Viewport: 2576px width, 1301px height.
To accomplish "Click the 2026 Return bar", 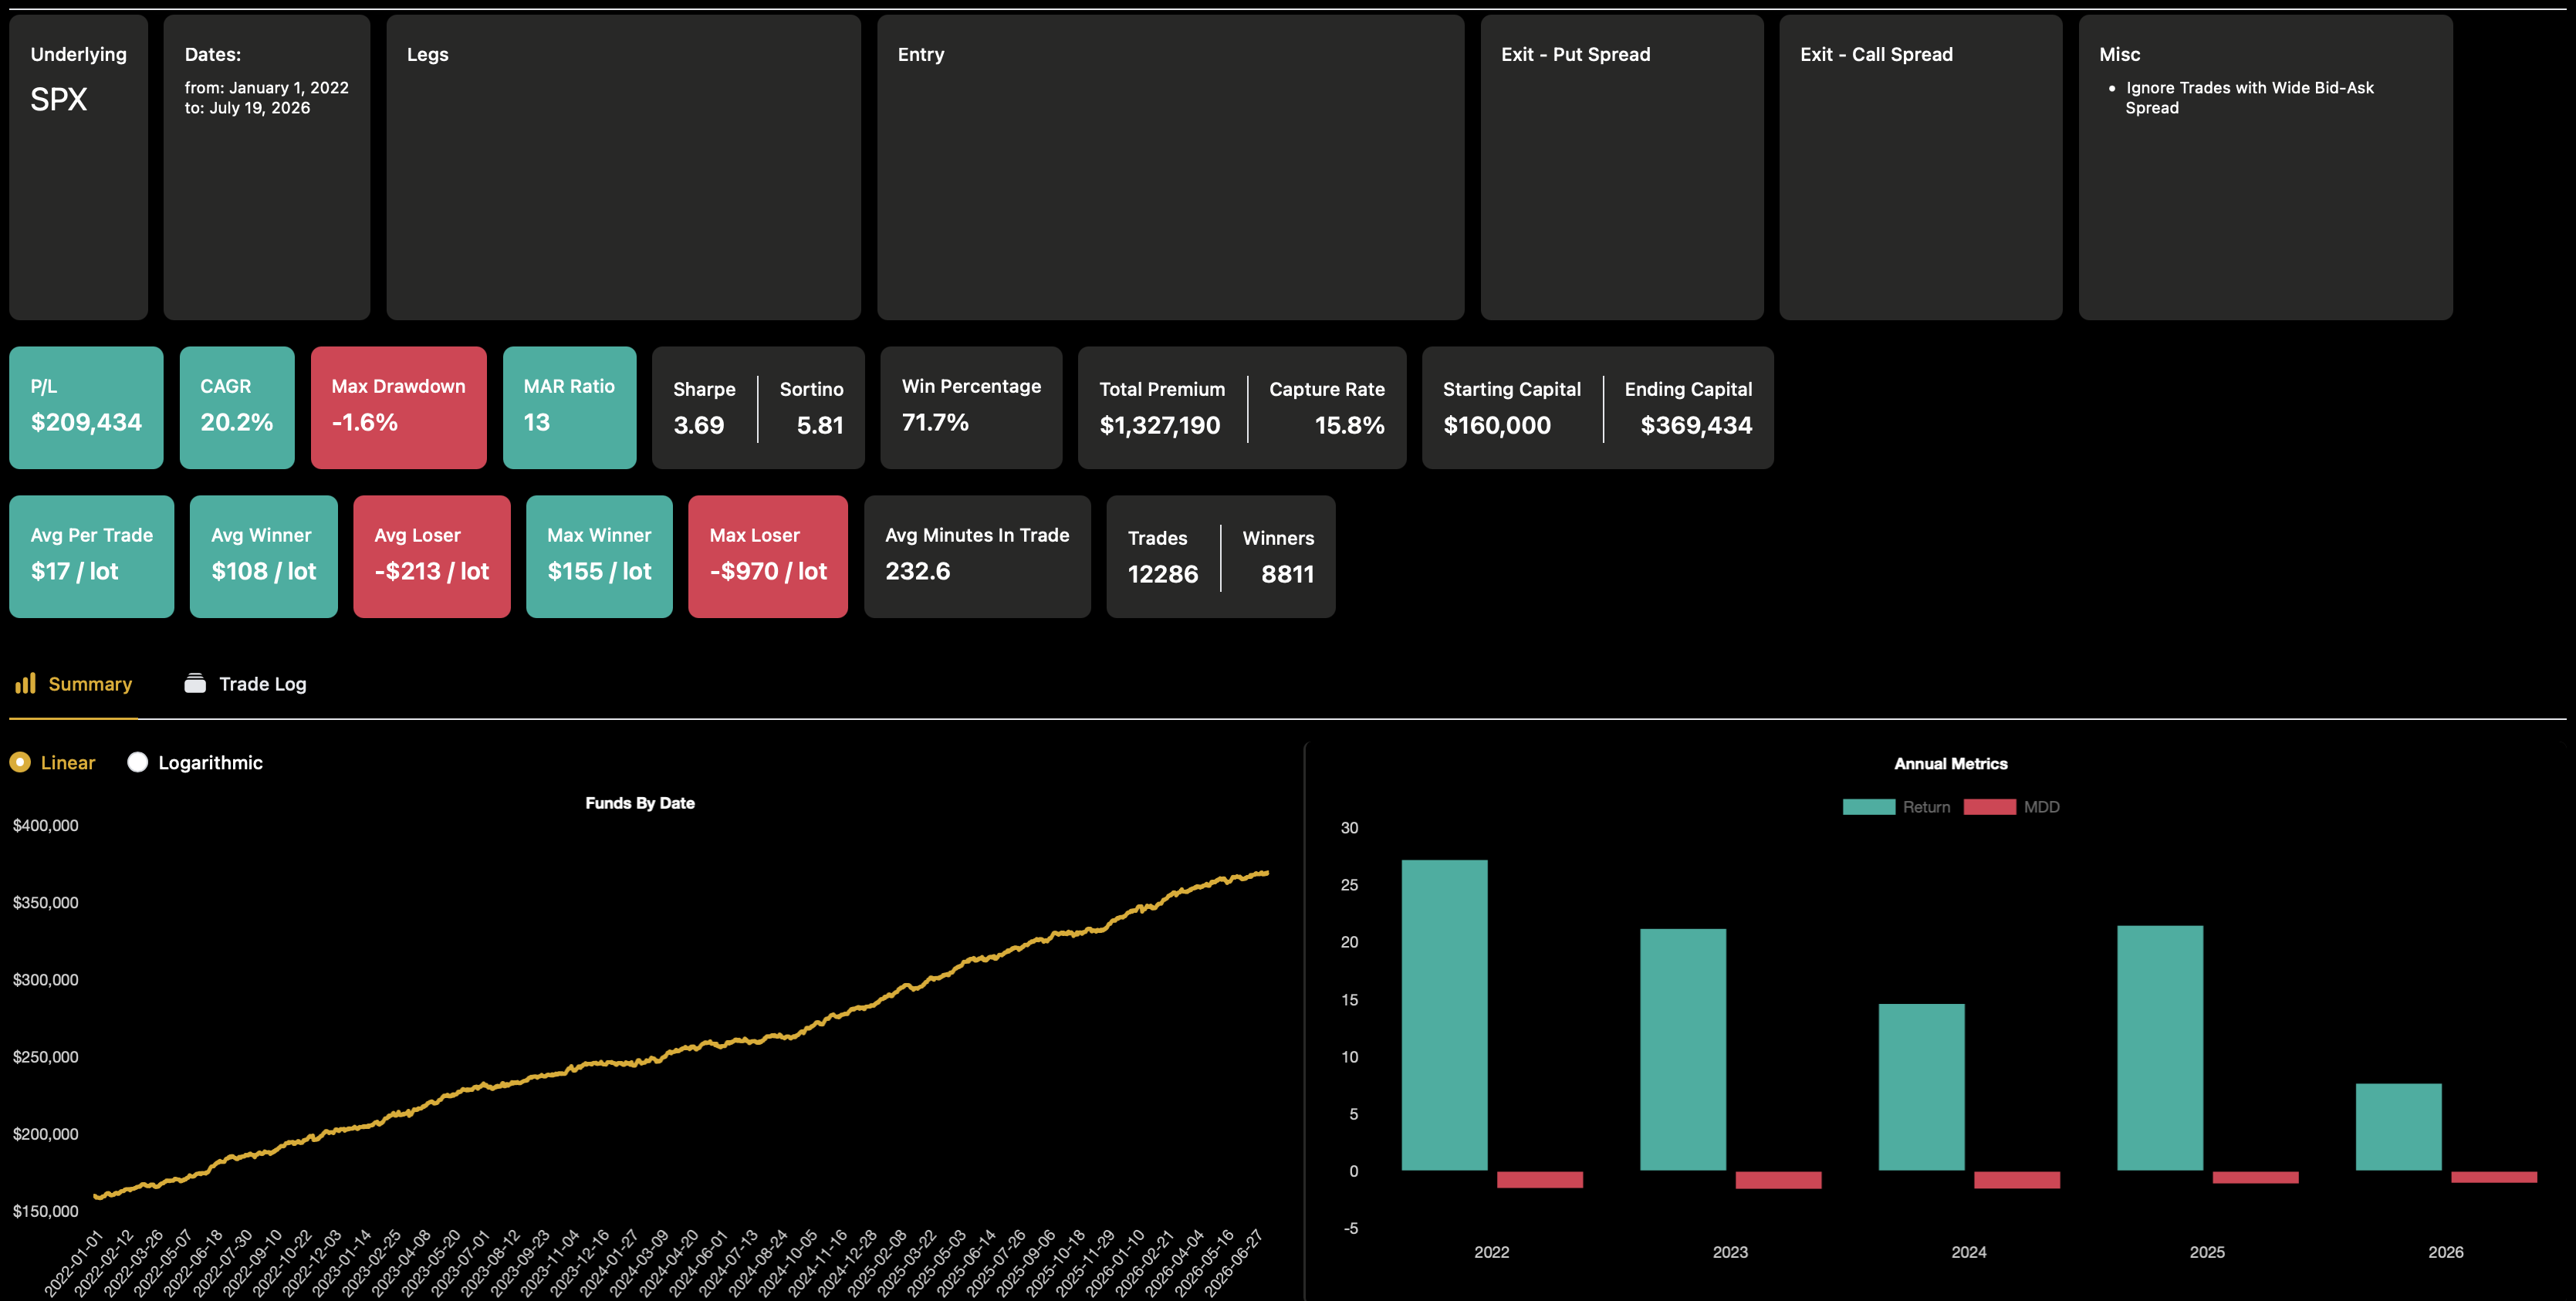I will 2398,1127.
